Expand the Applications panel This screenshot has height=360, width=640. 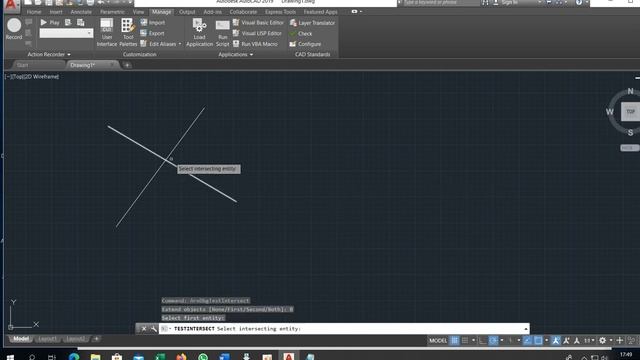(236, 54)
